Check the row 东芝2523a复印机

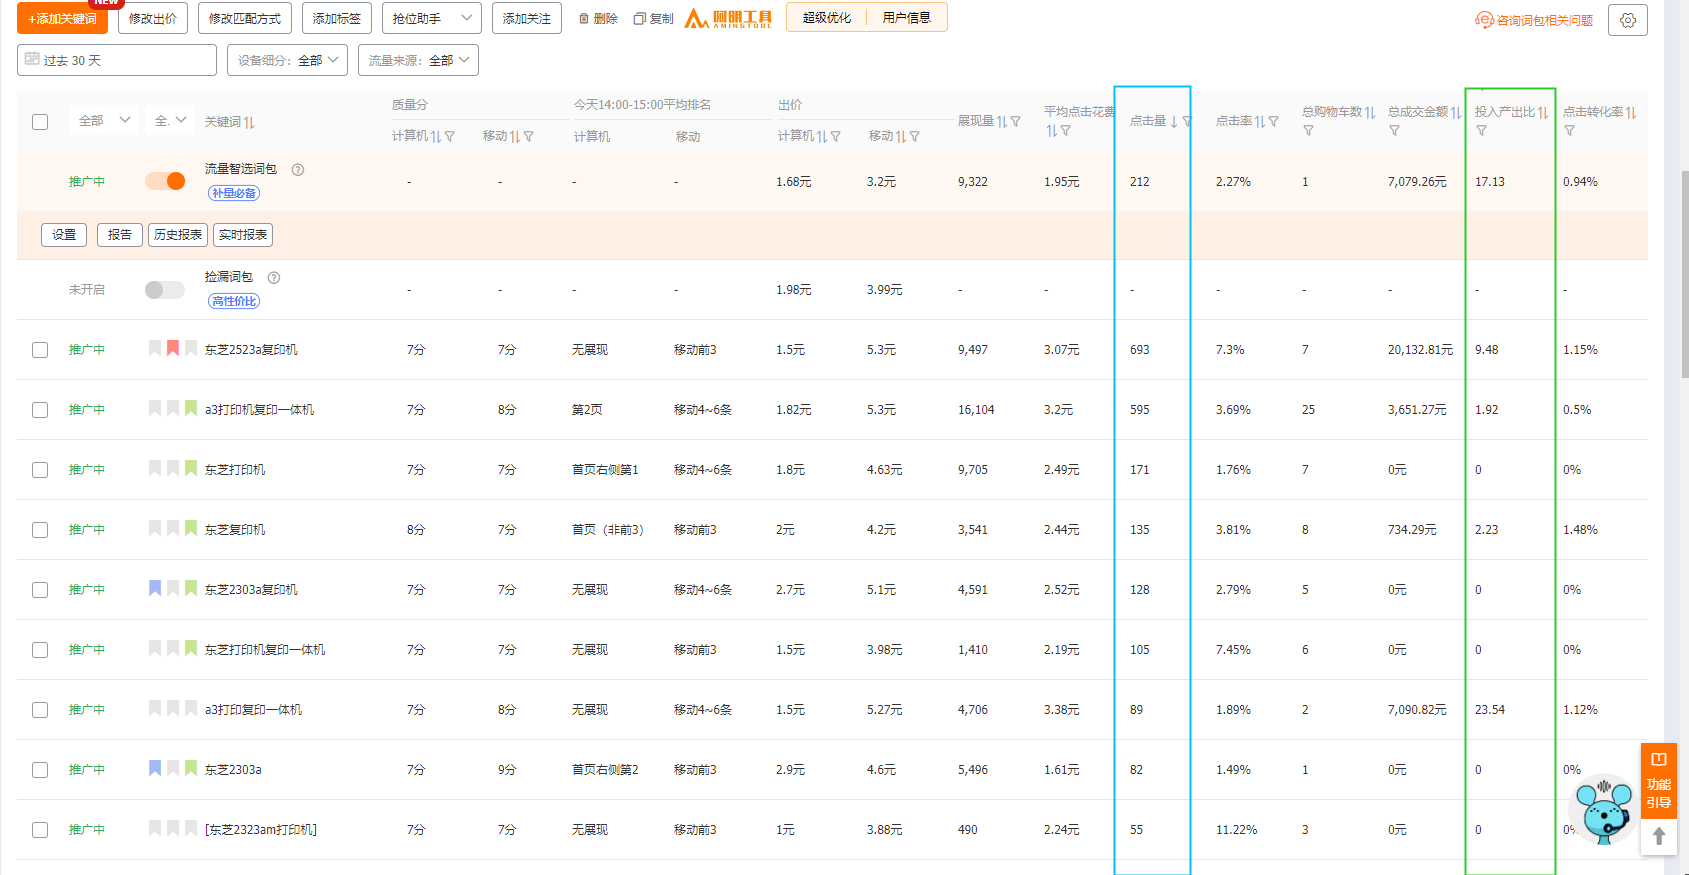tap(40, 350)
